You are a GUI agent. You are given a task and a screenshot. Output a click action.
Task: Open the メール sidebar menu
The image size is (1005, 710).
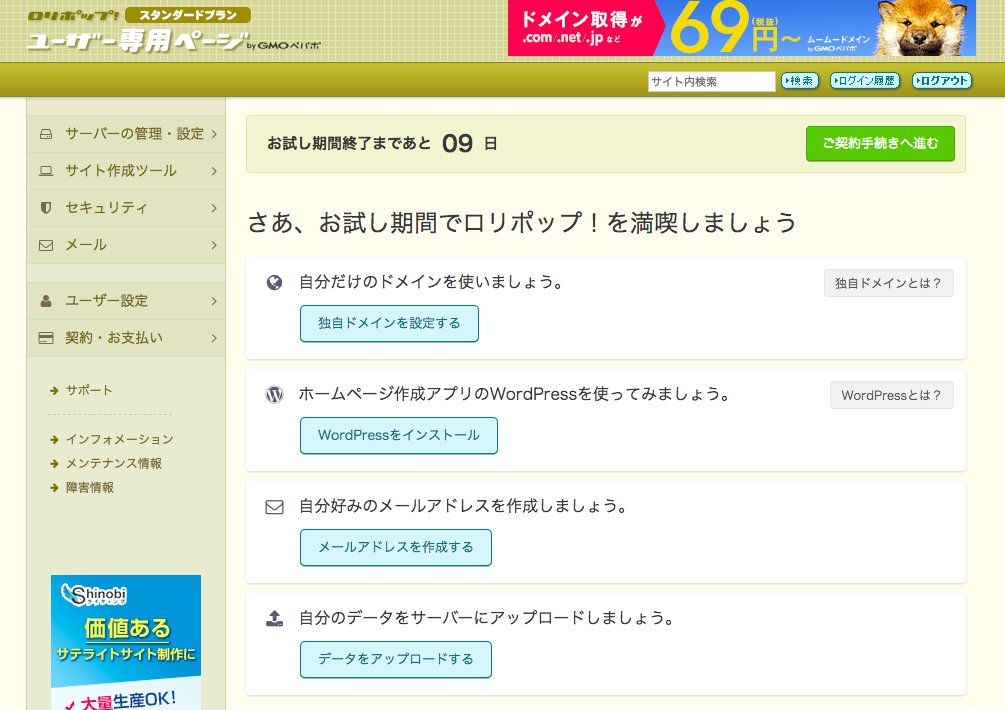click(x=126, y=245)
